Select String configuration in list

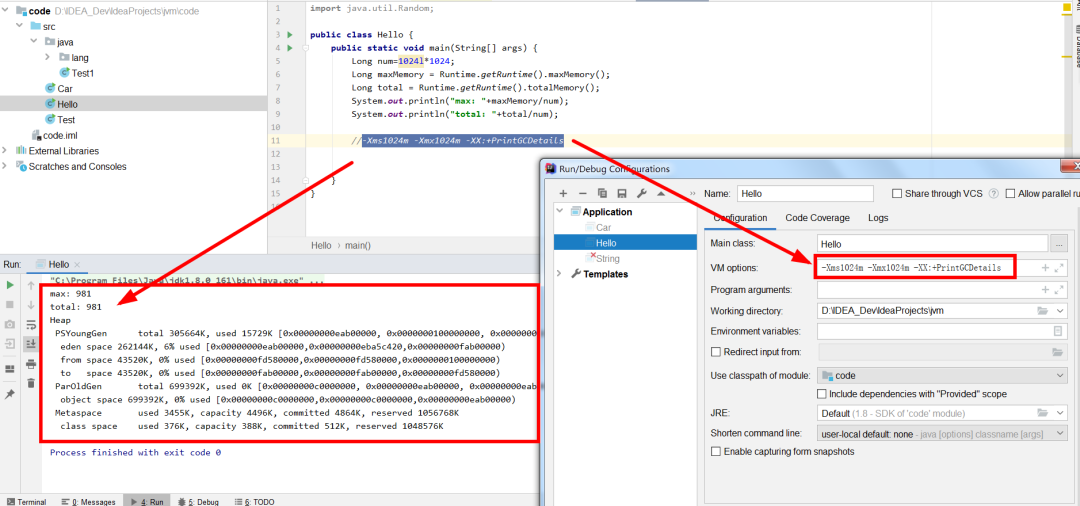[608, 258]
